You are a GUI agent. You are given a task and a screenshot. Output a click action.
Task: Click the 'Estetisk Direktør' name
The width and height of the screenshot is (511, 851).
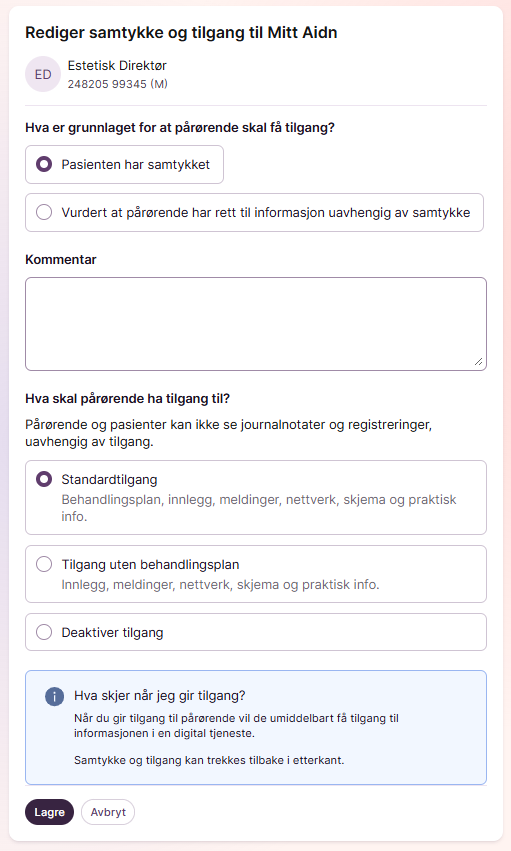(x=117, y=66)
